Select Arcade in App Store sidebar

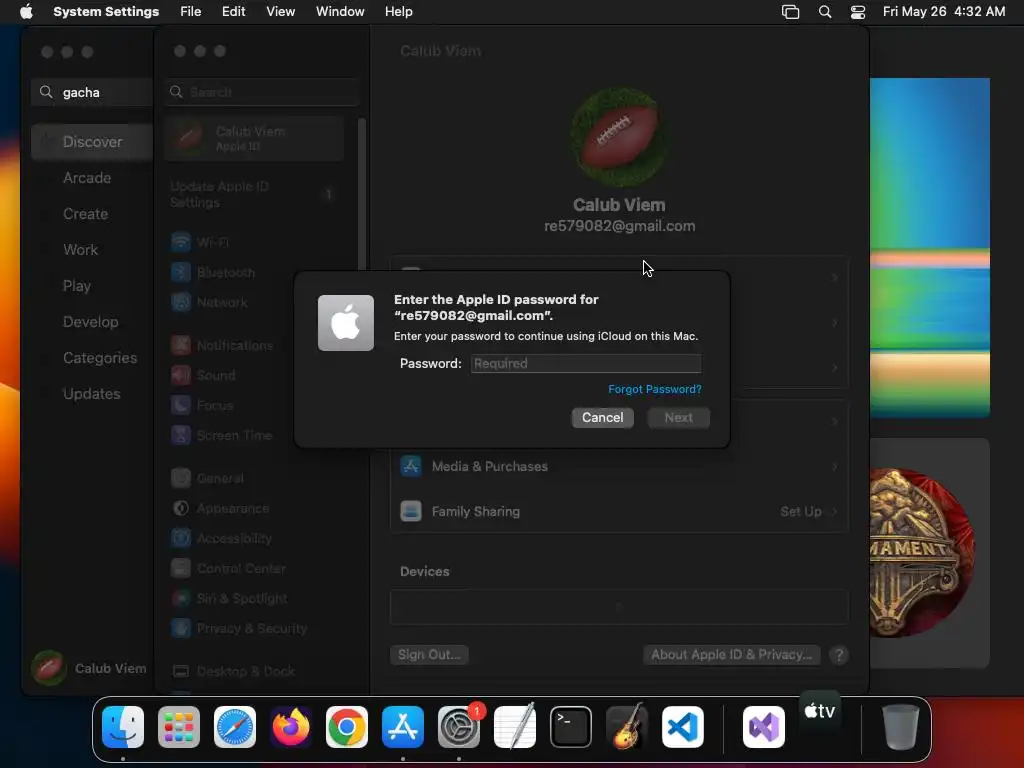coord(87,178)
